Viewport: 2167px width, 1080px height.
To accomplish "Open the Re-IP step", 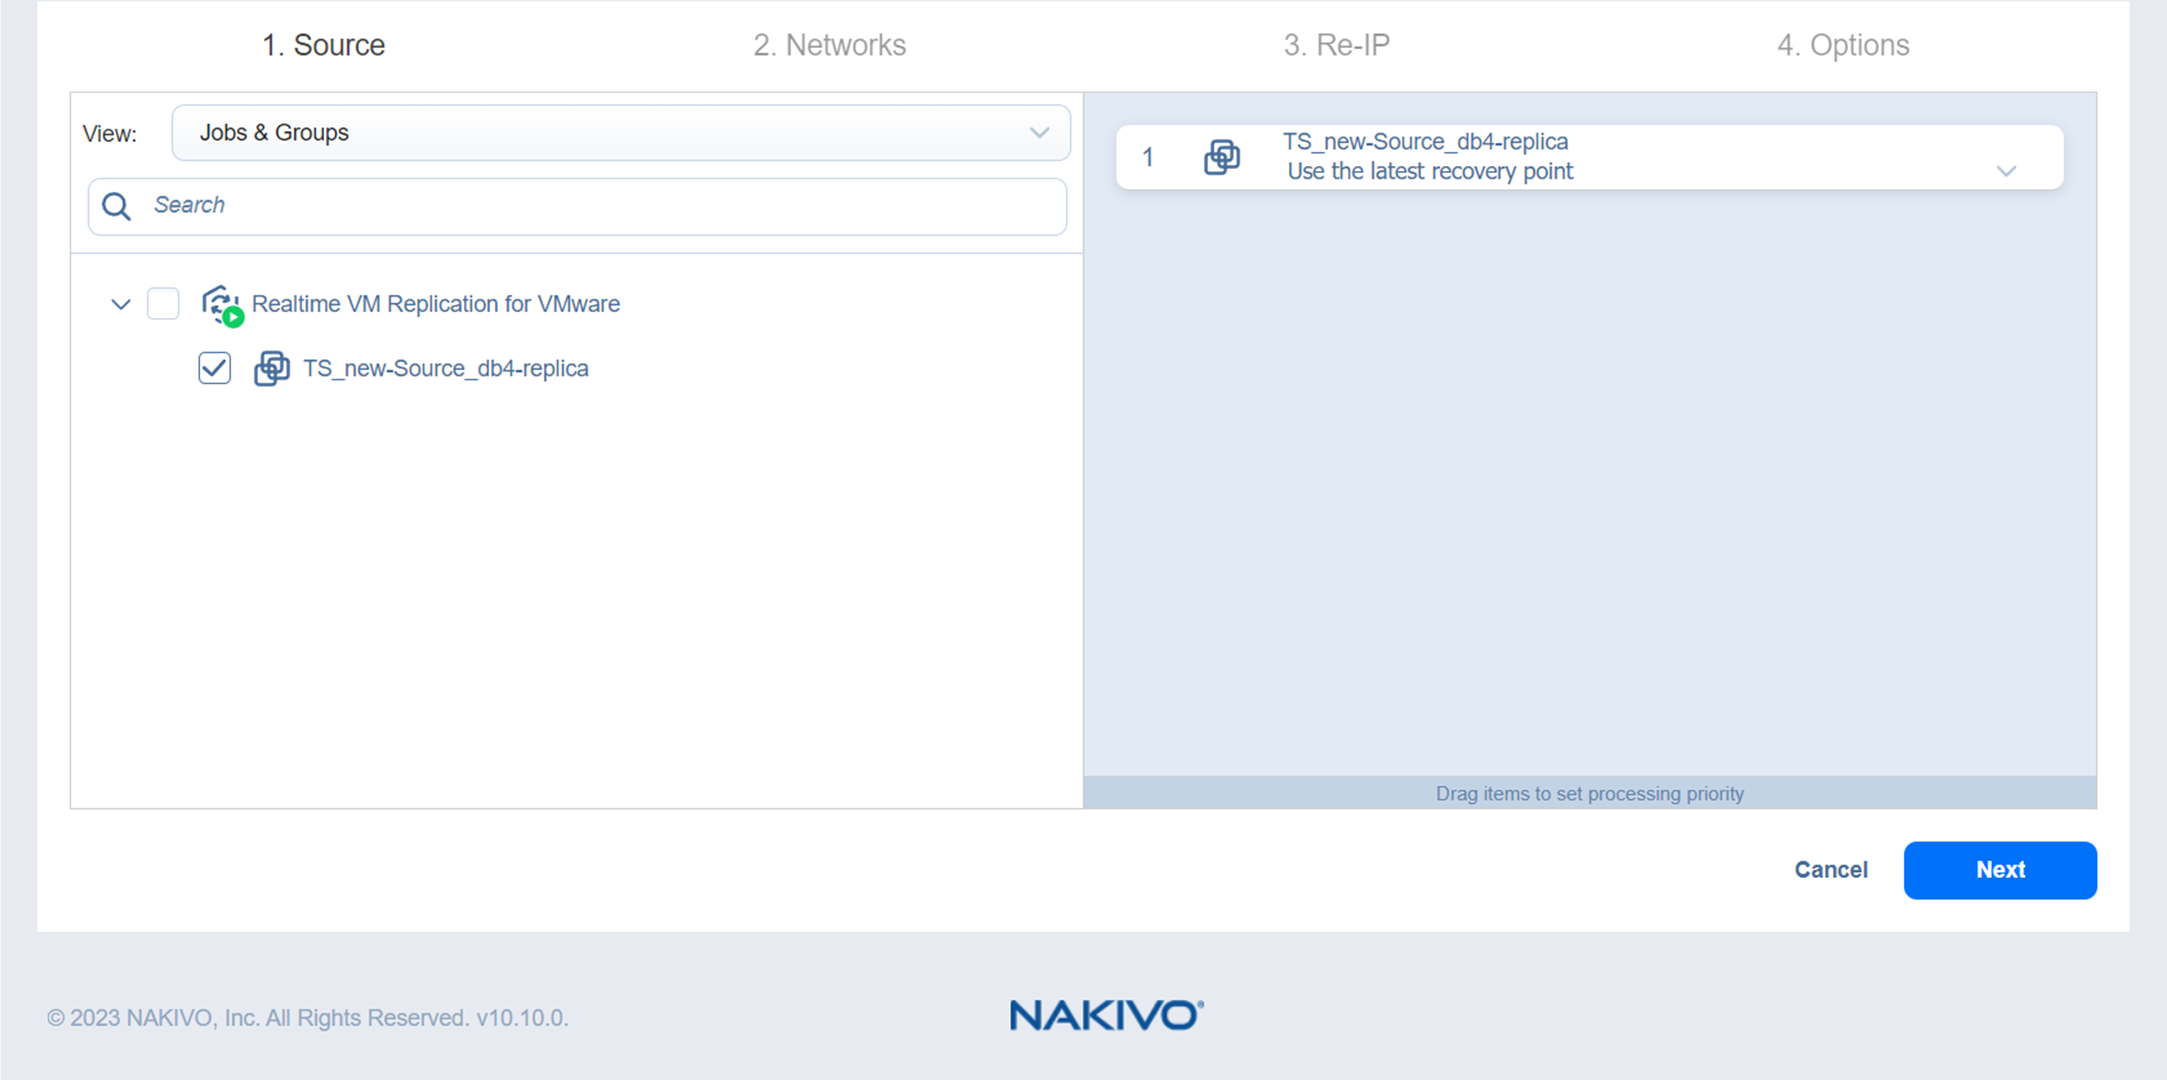I will click(x=1337, y=44).
